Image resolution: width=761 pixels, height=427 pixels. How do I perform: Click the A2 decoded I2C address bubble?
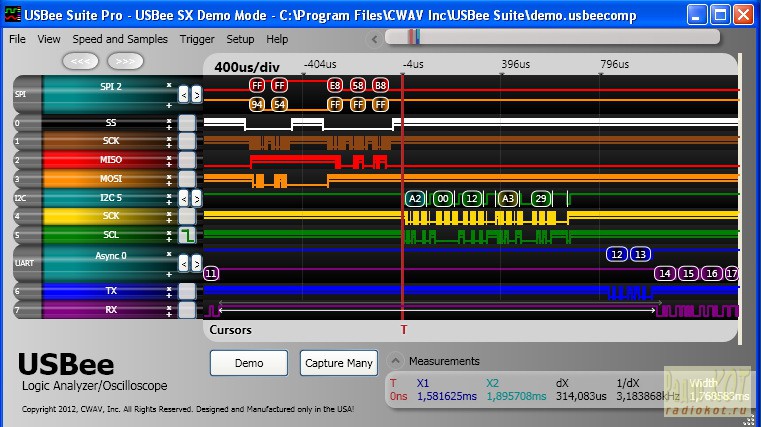pyautogui.click(x=415, y=198)
